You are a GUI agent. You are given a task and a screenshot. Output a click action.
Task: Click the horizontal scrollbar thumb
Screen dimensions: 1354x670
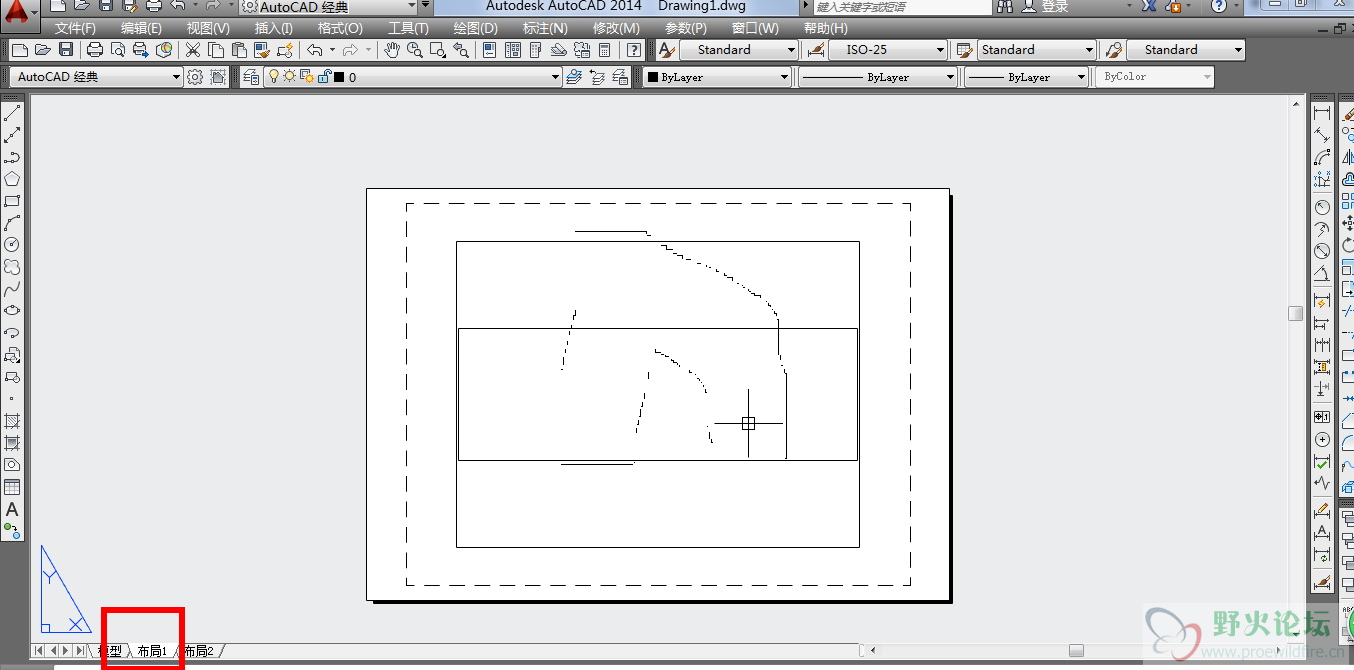point(1076,650)
